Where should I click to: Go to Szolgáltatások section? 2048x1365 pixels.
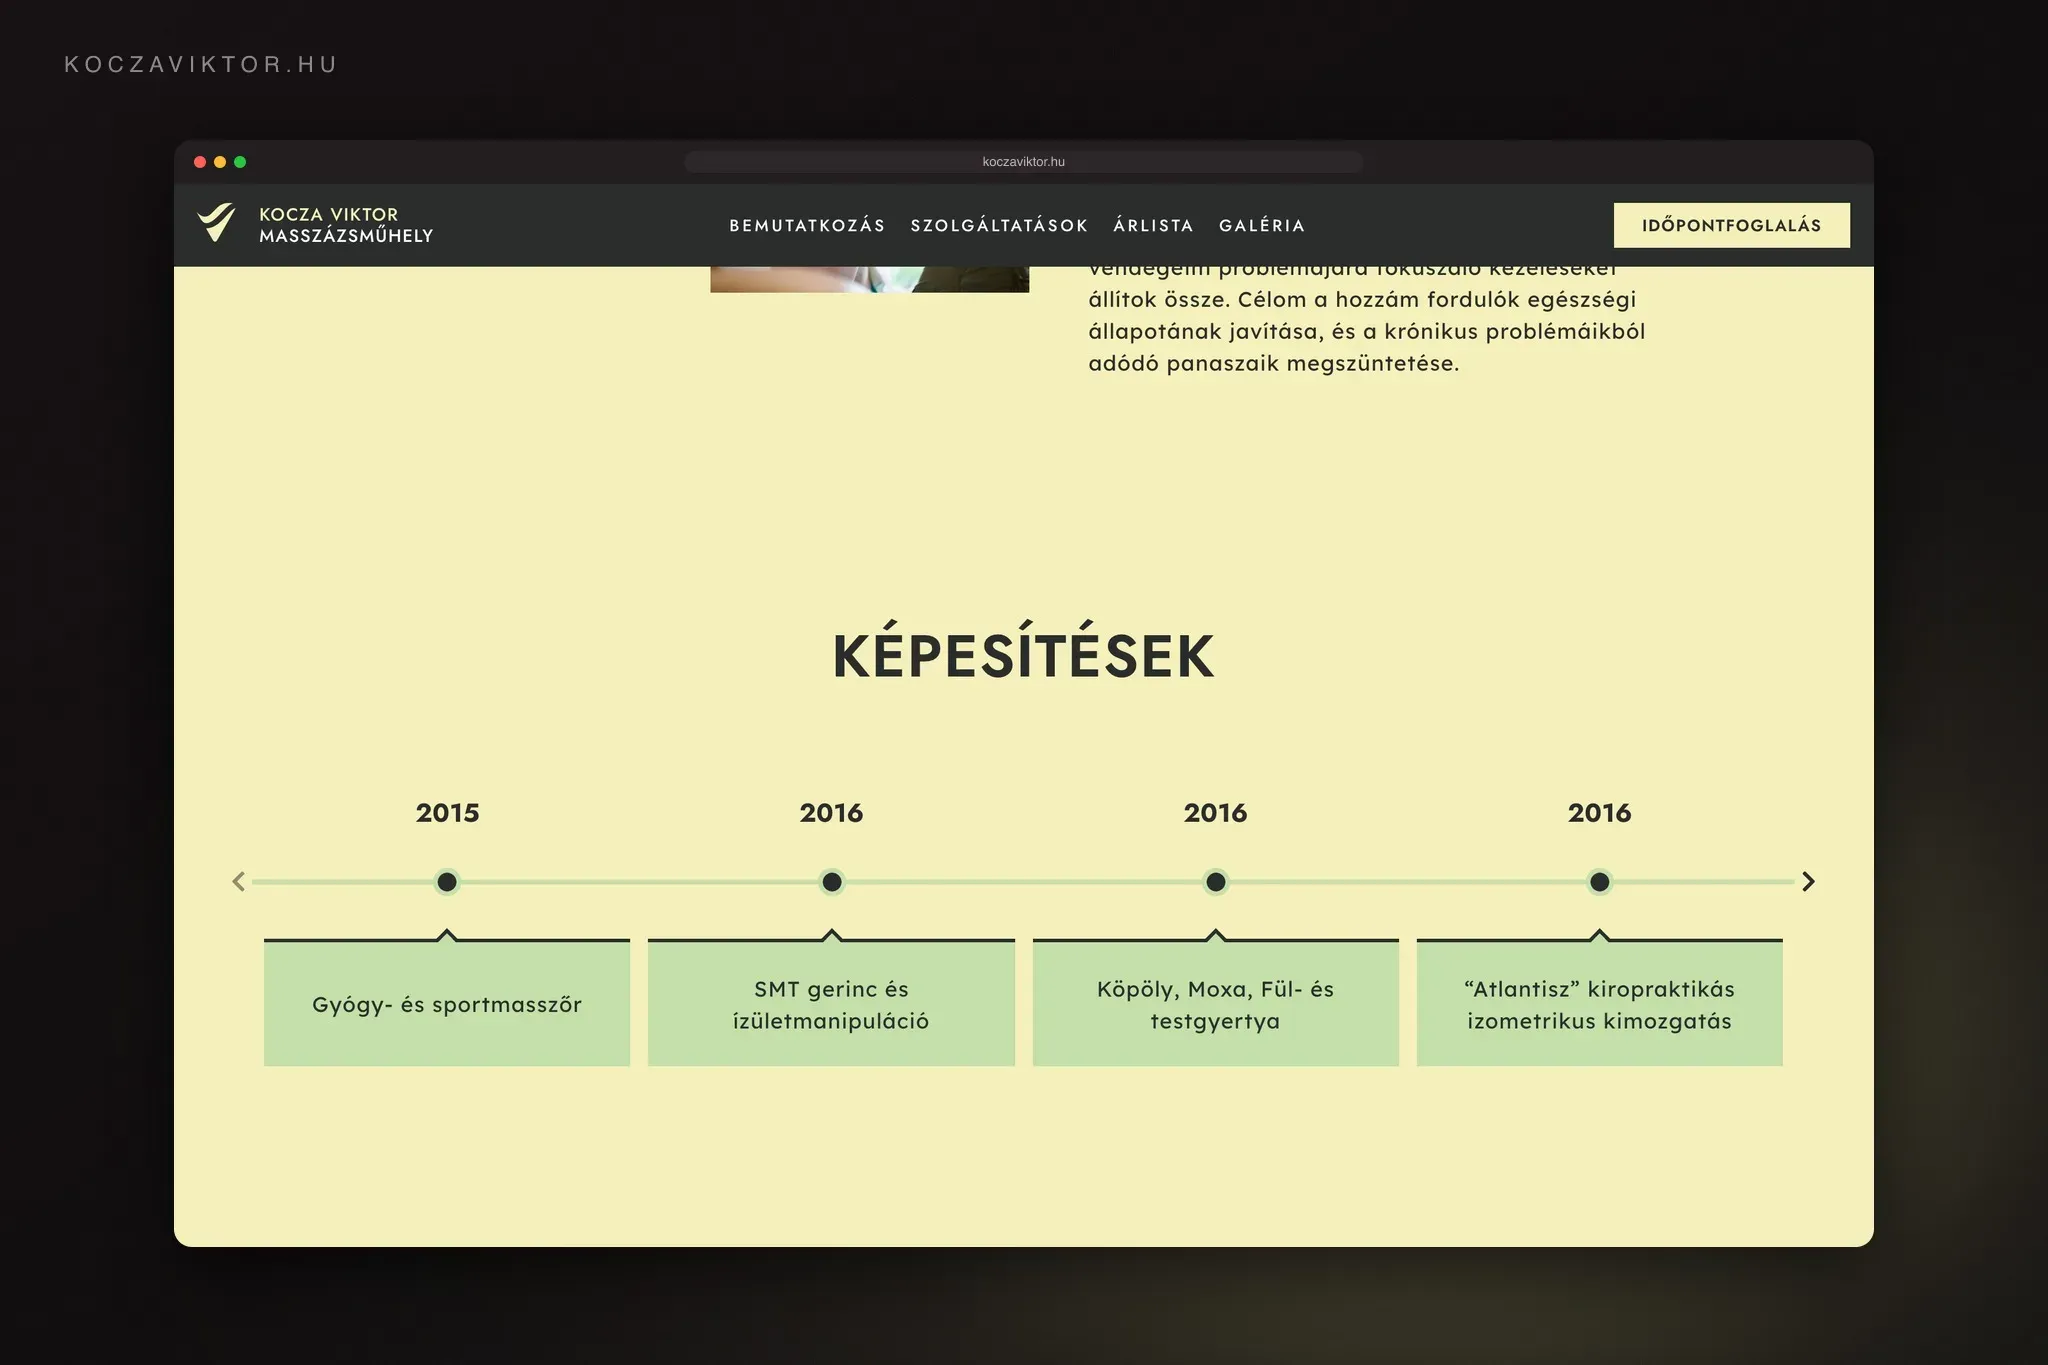coord(999,226)
